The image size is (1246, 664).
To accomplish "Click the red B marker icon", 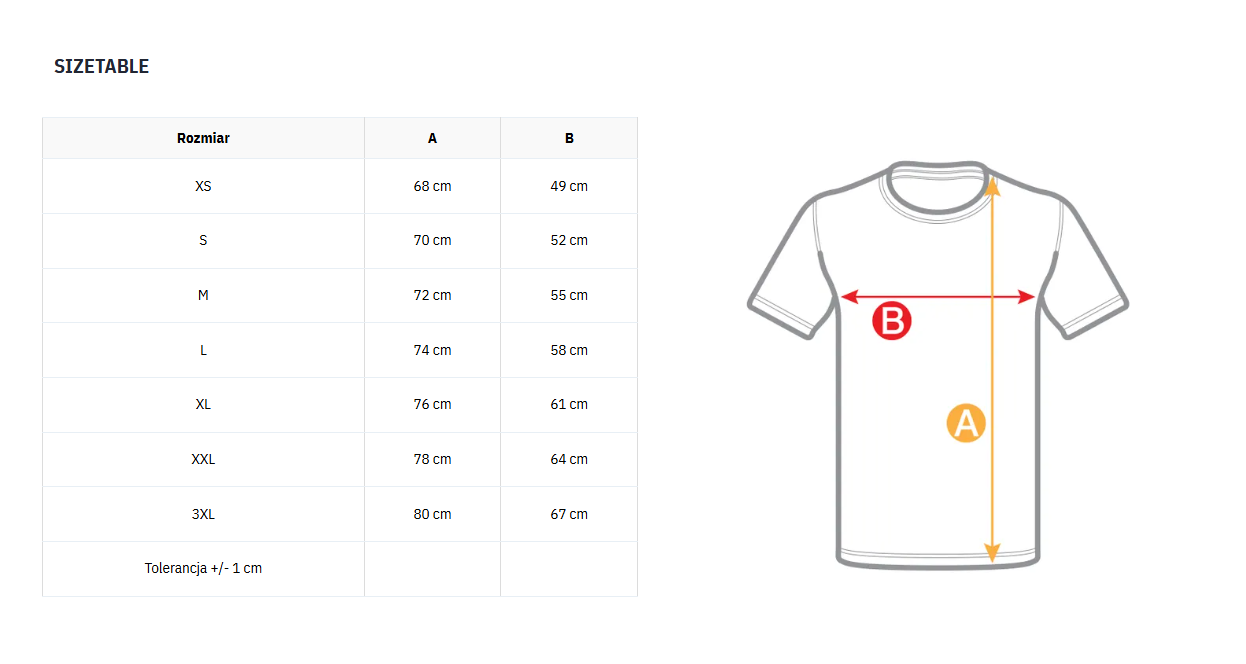I will (891, 320).
